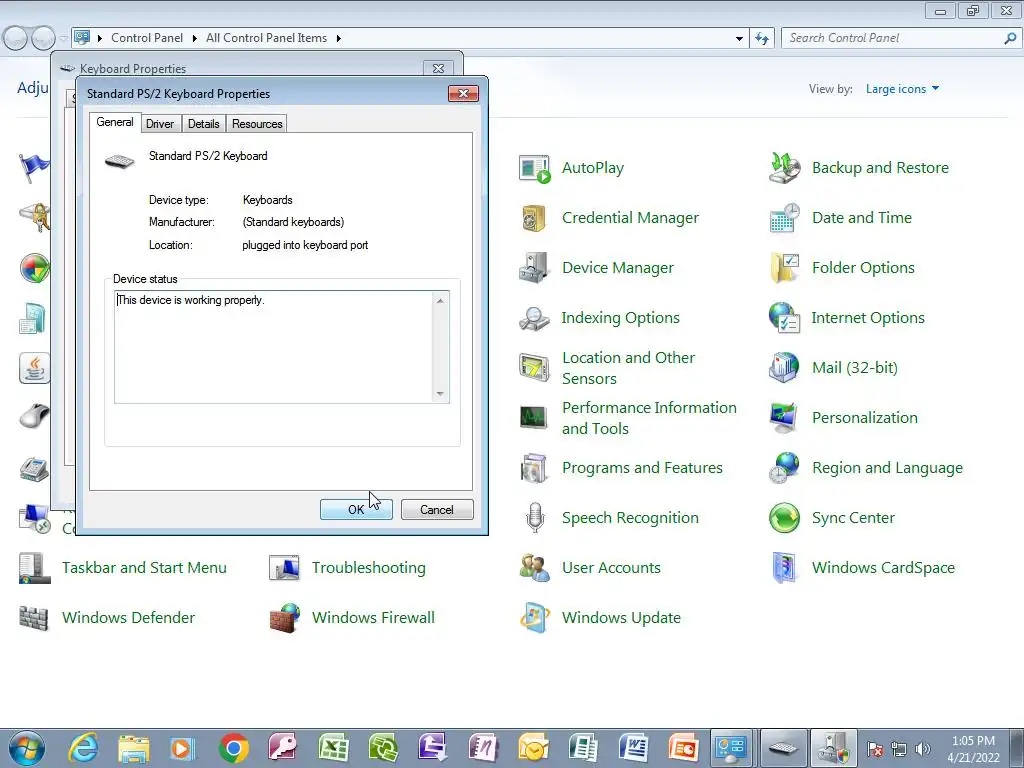This screenshot has height=768, width=1024.
Task: Click the Device status scroll down arrow
Action: (440, 394)
